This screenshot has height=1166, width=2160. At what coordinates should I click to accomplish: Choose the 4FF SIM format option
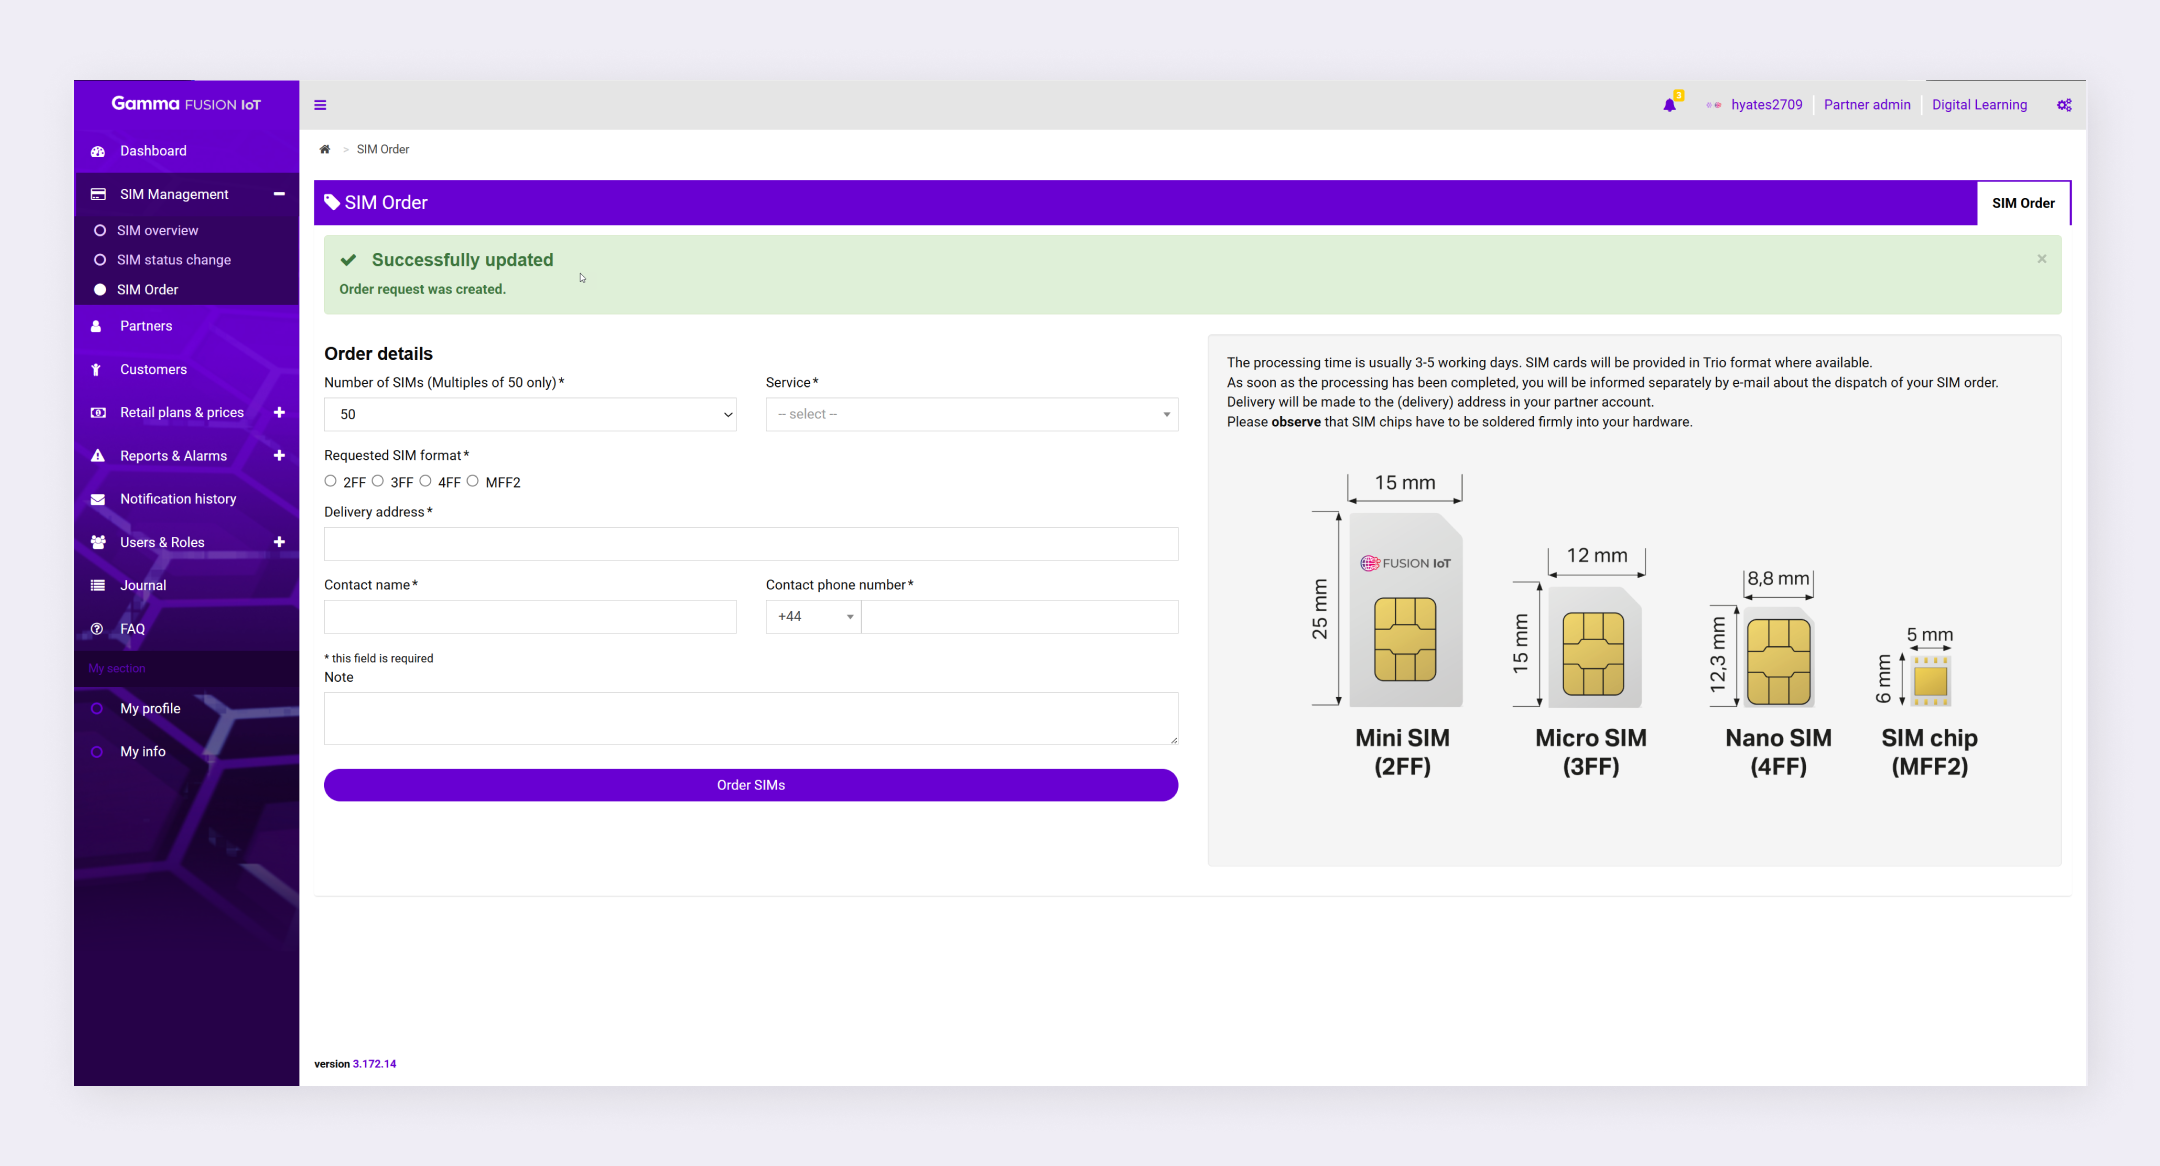(x=426, y=481)
